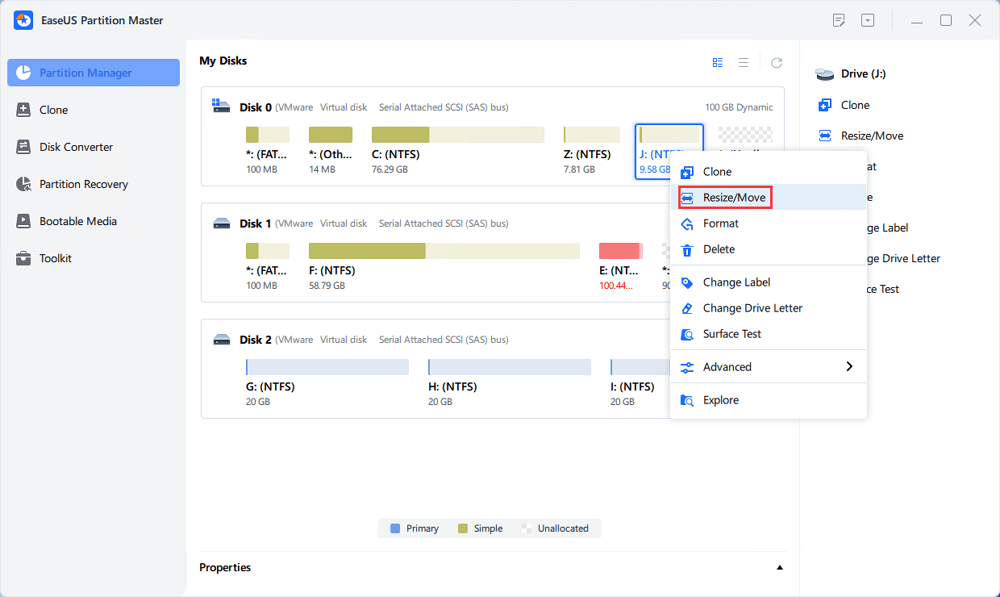Open the title bar dropdown menu
The height and width of the screenshot is (597, 1000).
point(867,20)
